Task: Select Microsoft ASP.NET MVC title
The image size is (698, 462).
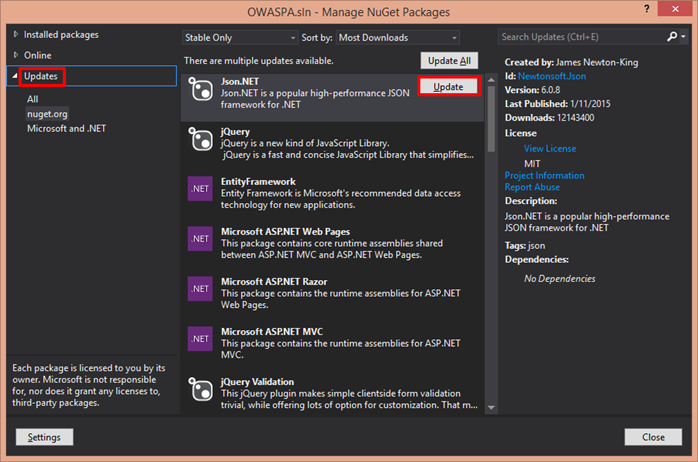Action: 272,332
